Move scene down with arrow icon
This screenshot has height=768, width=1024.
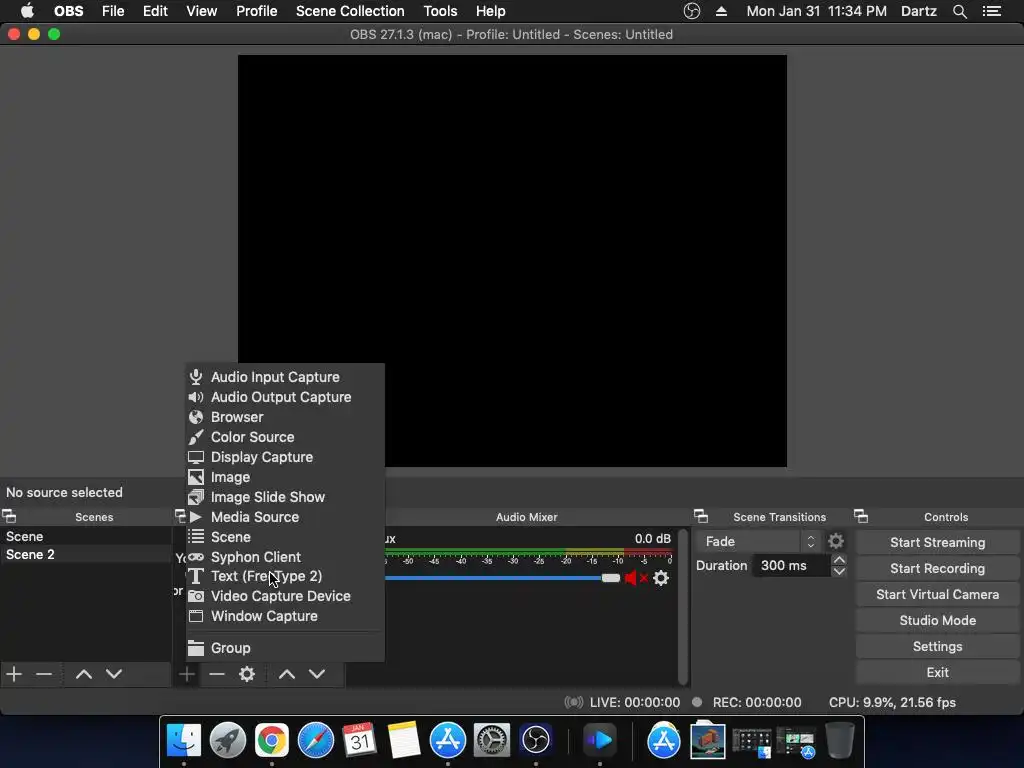point(114,674)
